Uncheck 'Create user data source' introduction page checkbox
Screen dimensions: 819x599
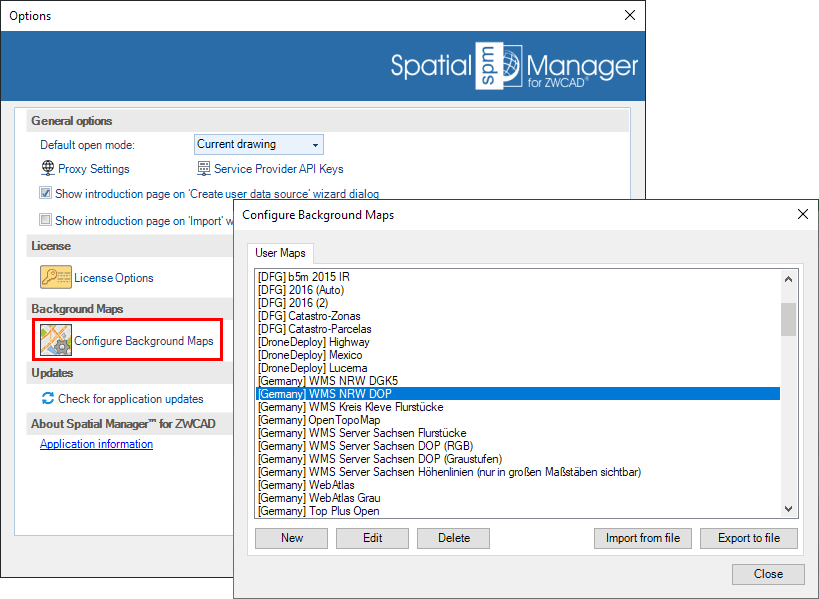46,194
